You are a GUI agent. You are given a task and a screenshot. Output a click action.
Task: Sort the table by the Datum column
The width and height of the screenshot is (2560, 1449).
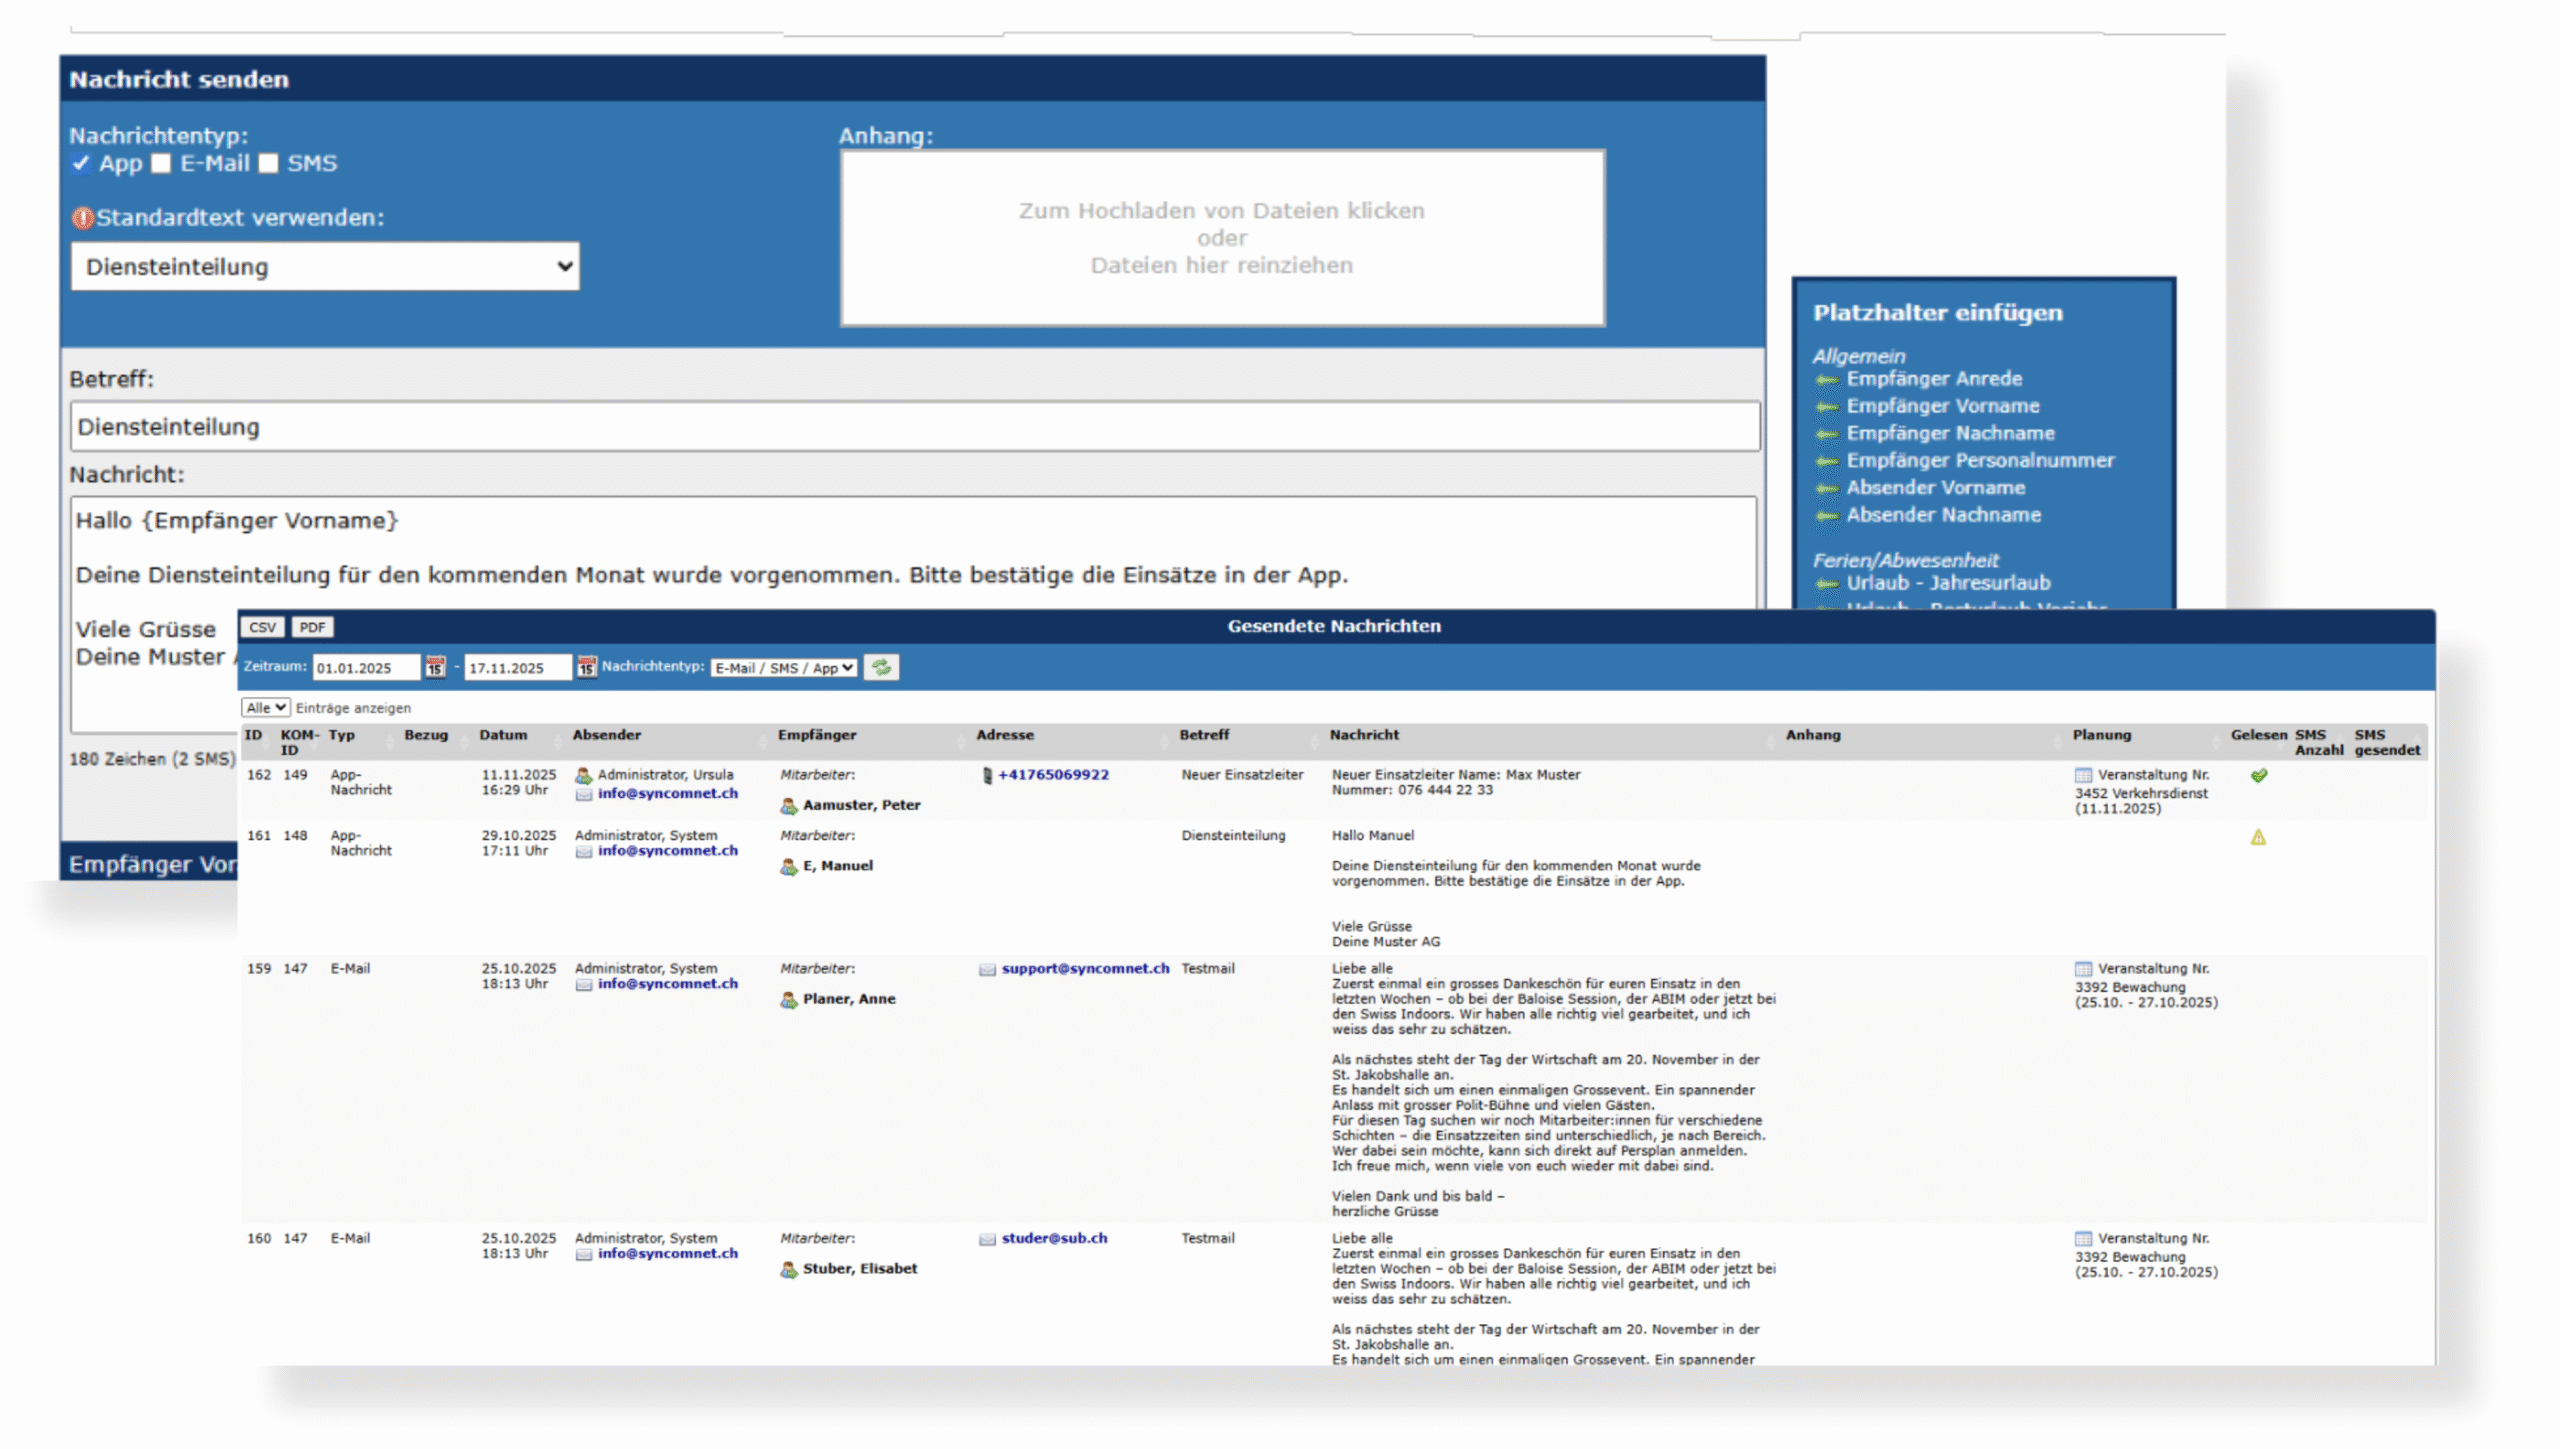tap(503, 735)
